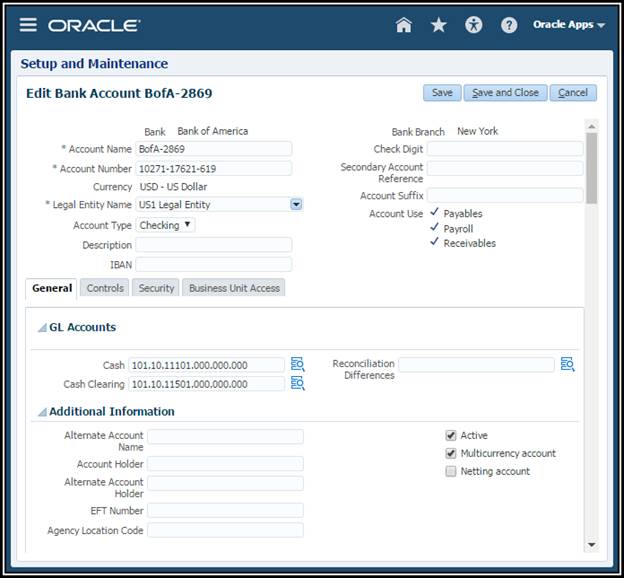Open the hamburger navigator menu
The image size is (624, 578).
[x=28, y=25]
